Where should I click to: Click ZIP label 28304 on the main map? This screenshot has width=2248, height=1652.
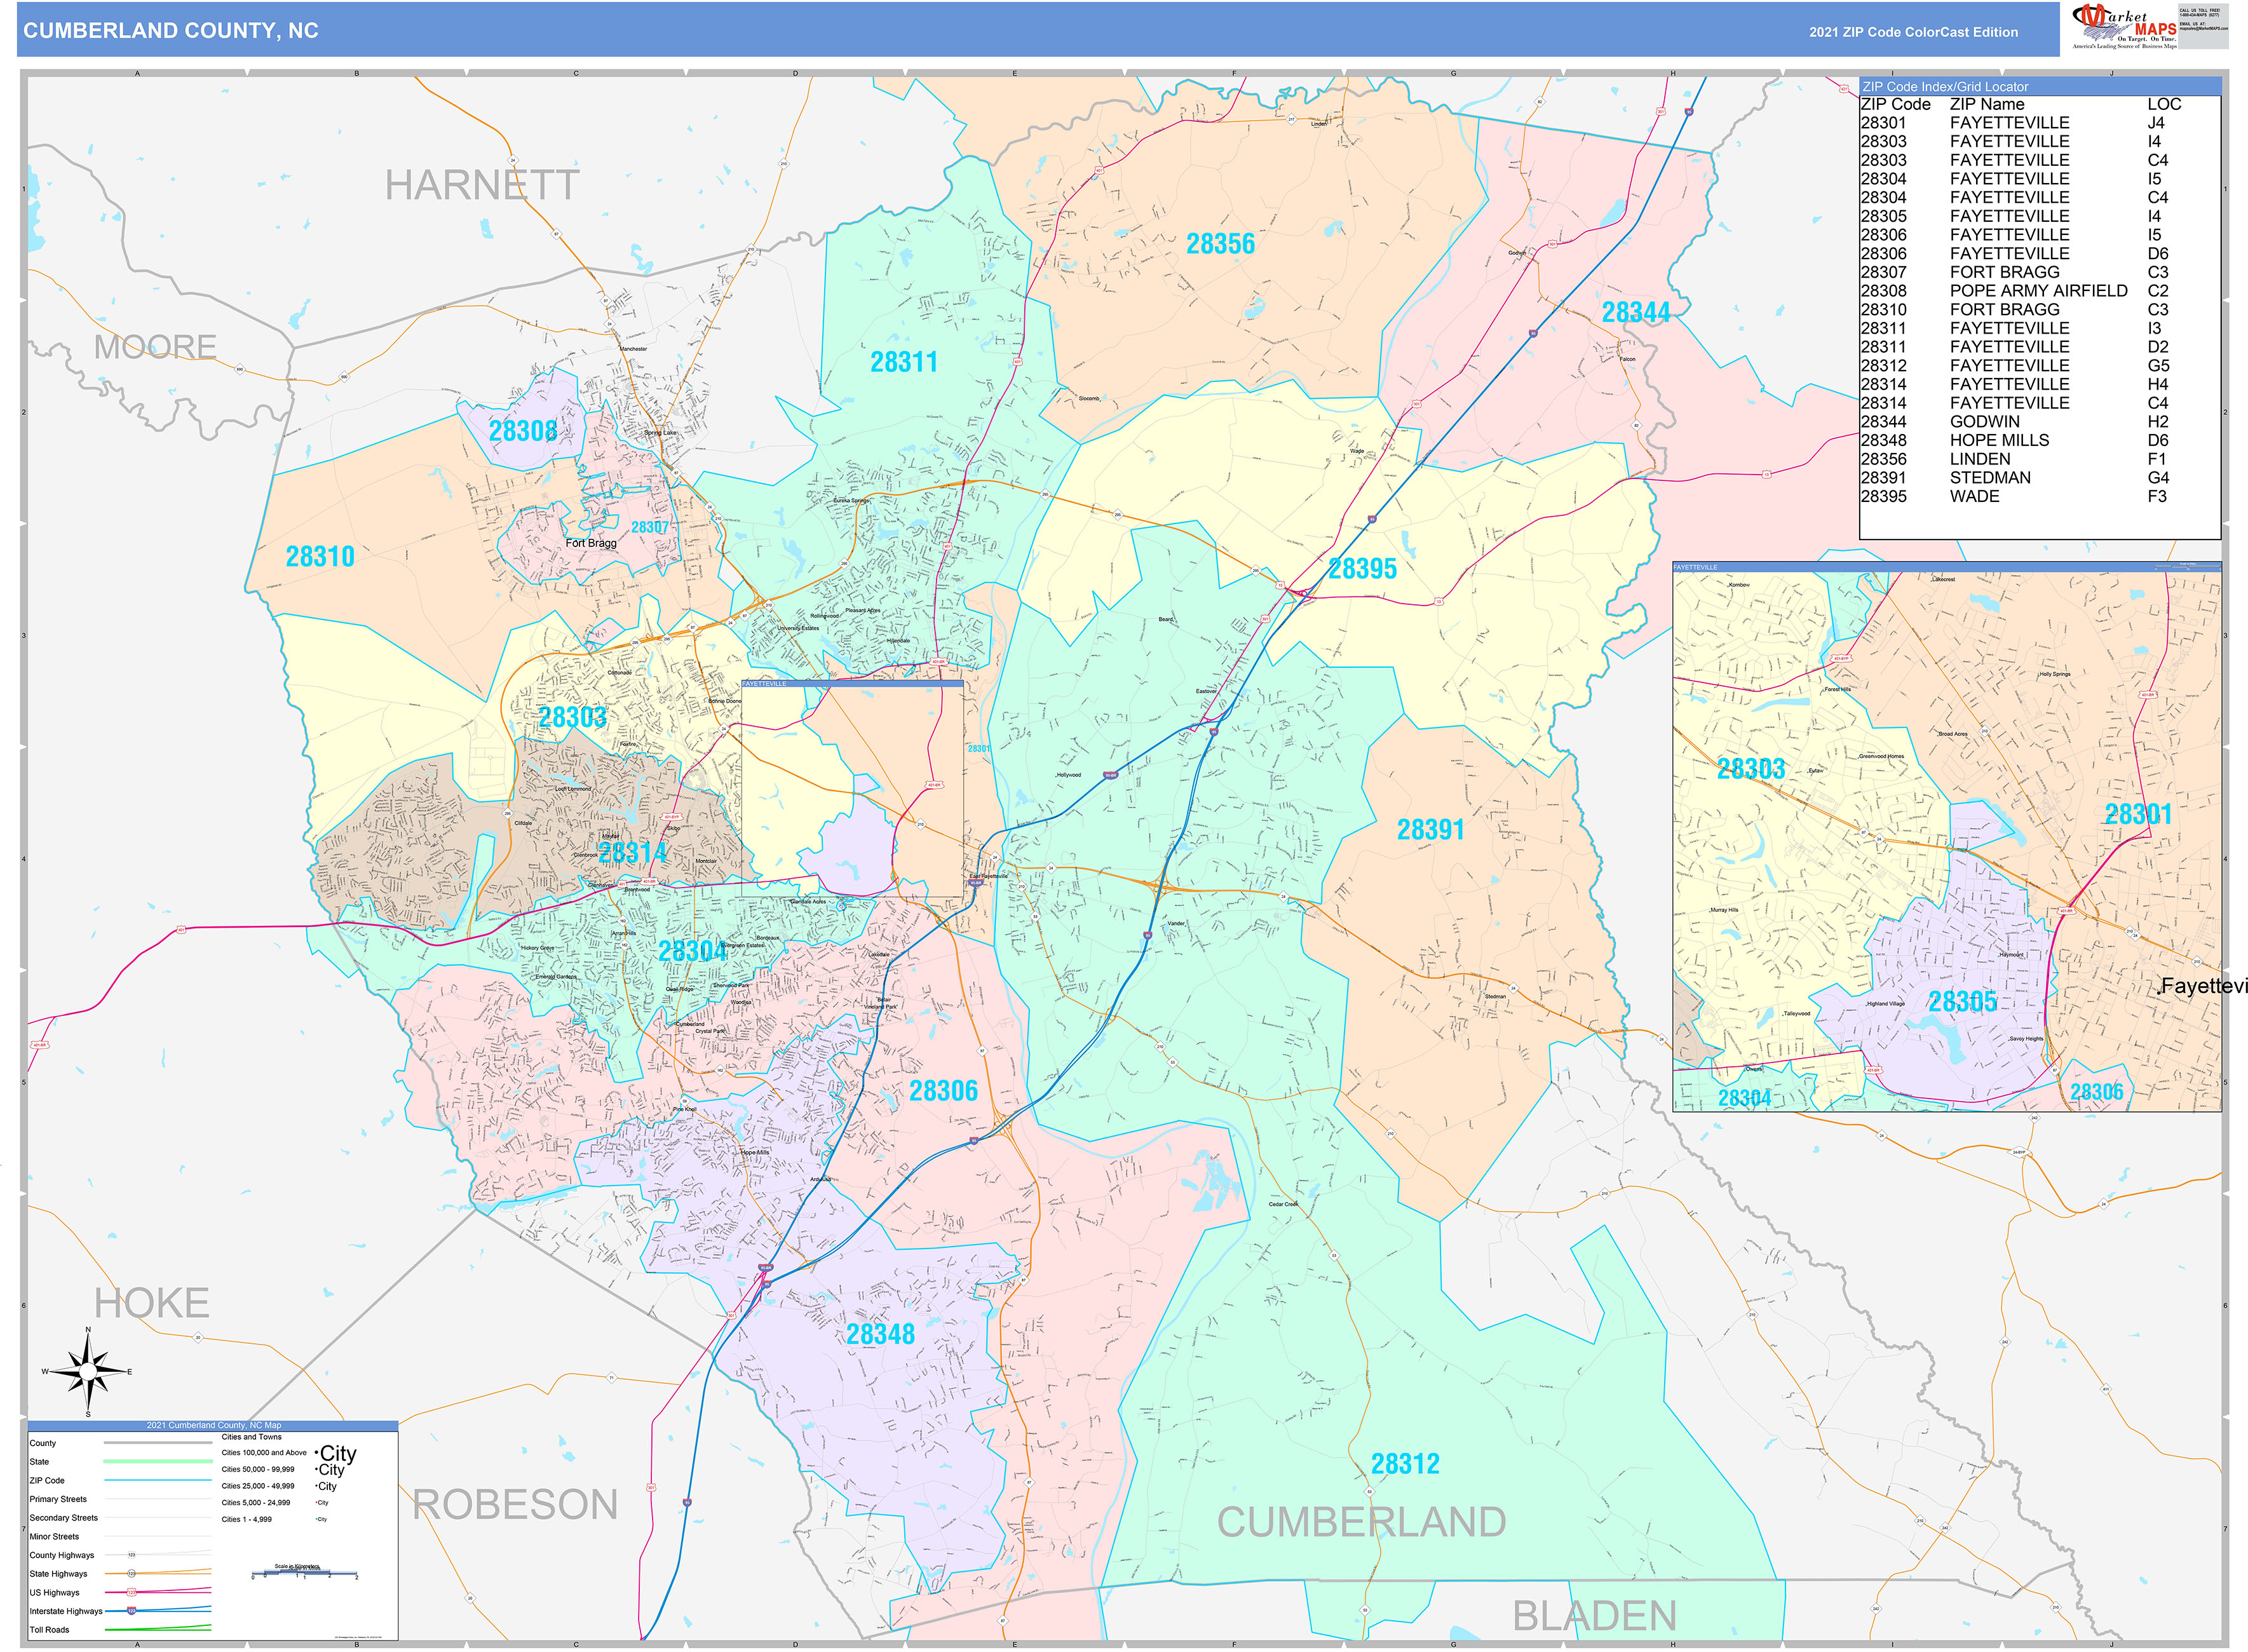(693, 951)
